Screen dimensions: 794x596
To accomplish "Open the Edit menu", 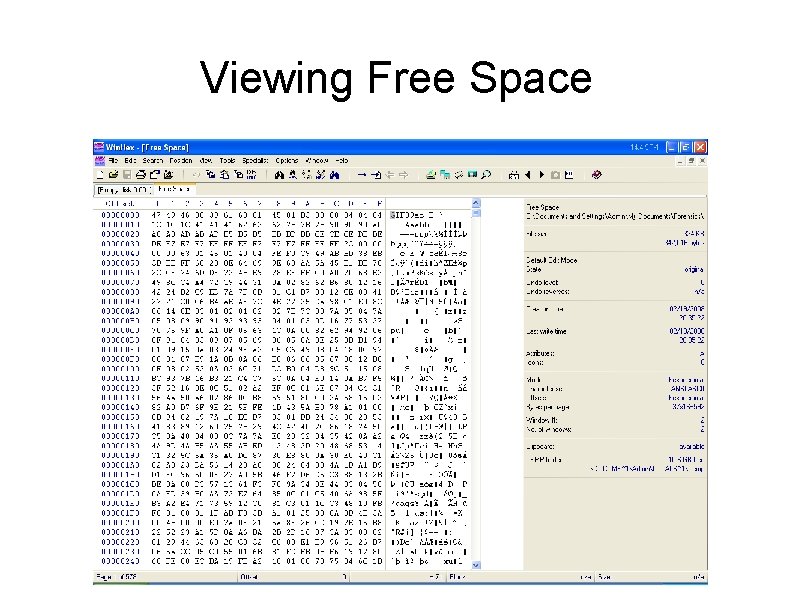I will (130, 161).
